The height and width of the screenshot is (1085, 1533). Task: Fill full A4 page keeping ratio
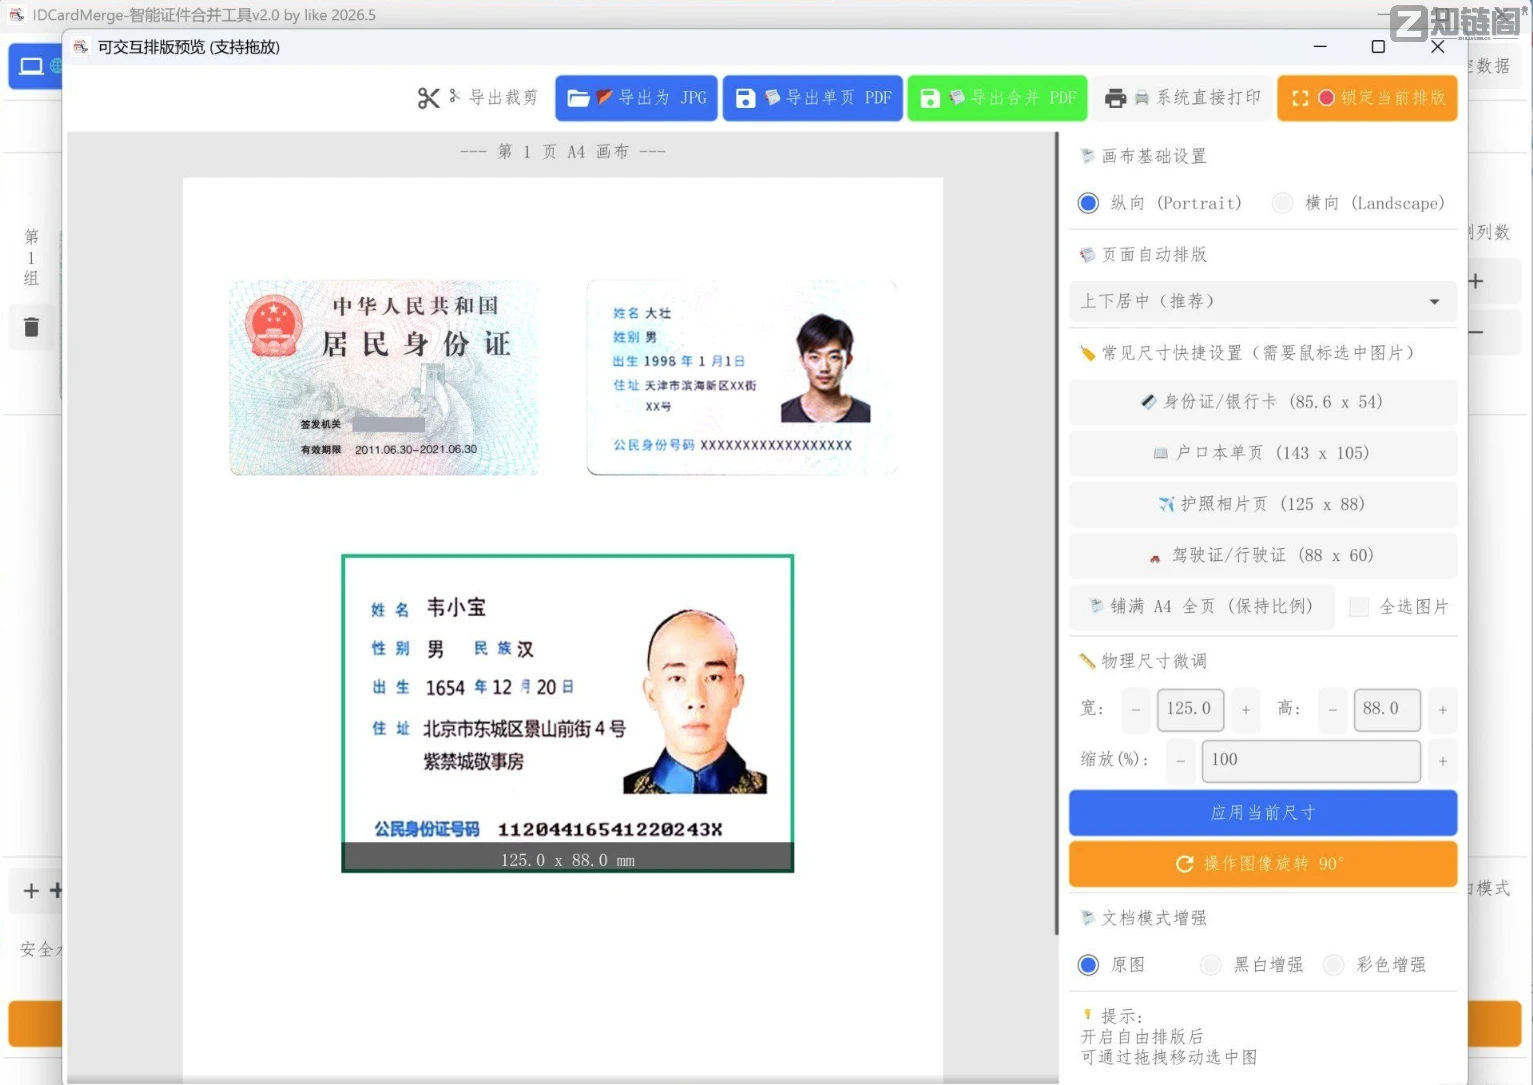(1201, 606)
